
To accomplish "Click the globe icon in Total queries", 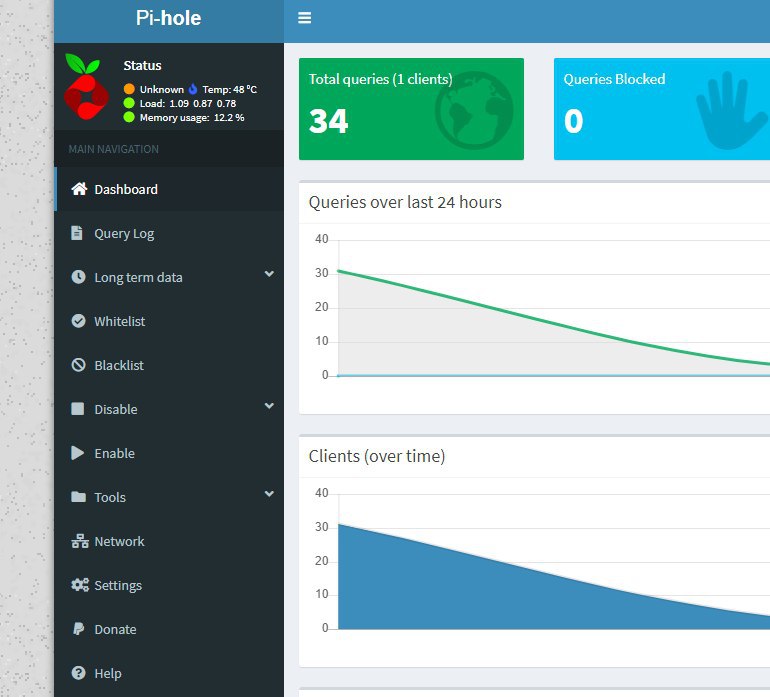I will [x=473, y=111].
